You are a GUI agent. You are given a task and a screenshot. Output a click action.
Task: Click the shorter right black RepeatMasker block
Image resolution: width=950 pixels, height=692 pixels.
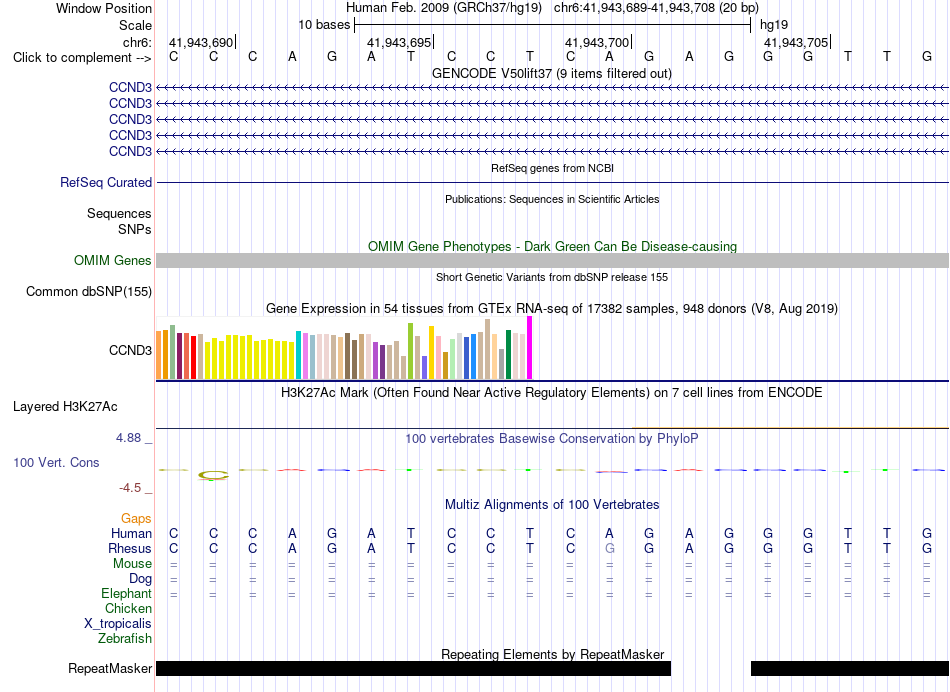[850, 668]
